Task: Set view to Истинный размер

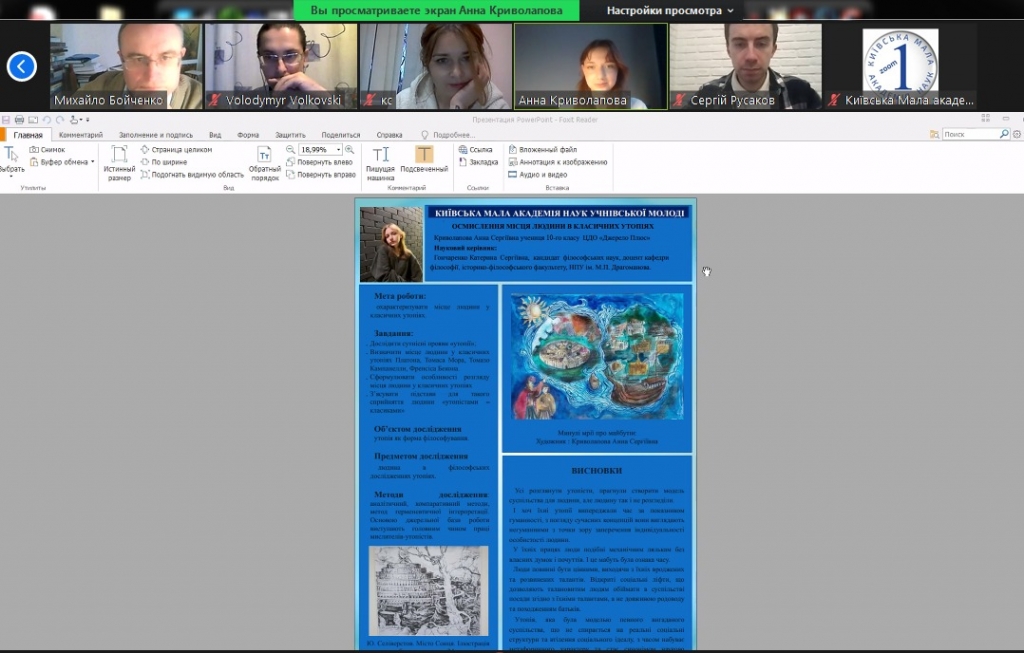Action: tap(119, 163)
